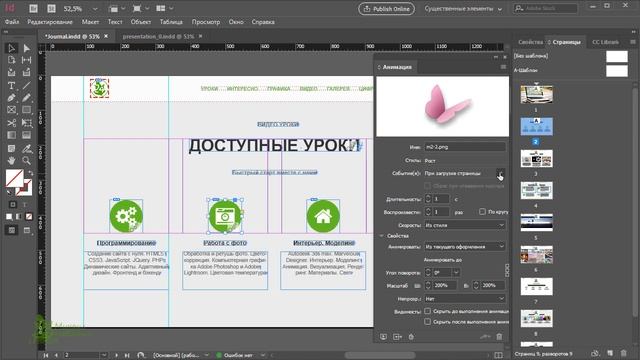The height and width of the screenshot is (360, 640).
Task: Open the workspace switcher dropdown
Action: pyautogui.click(x=464, y=9)
